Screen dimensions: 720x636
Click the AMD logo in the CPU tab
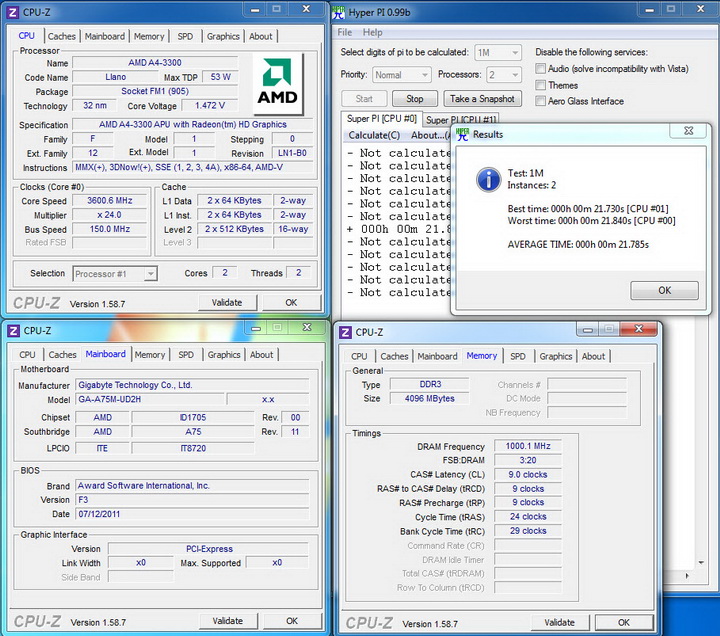[x=277, y=83]
